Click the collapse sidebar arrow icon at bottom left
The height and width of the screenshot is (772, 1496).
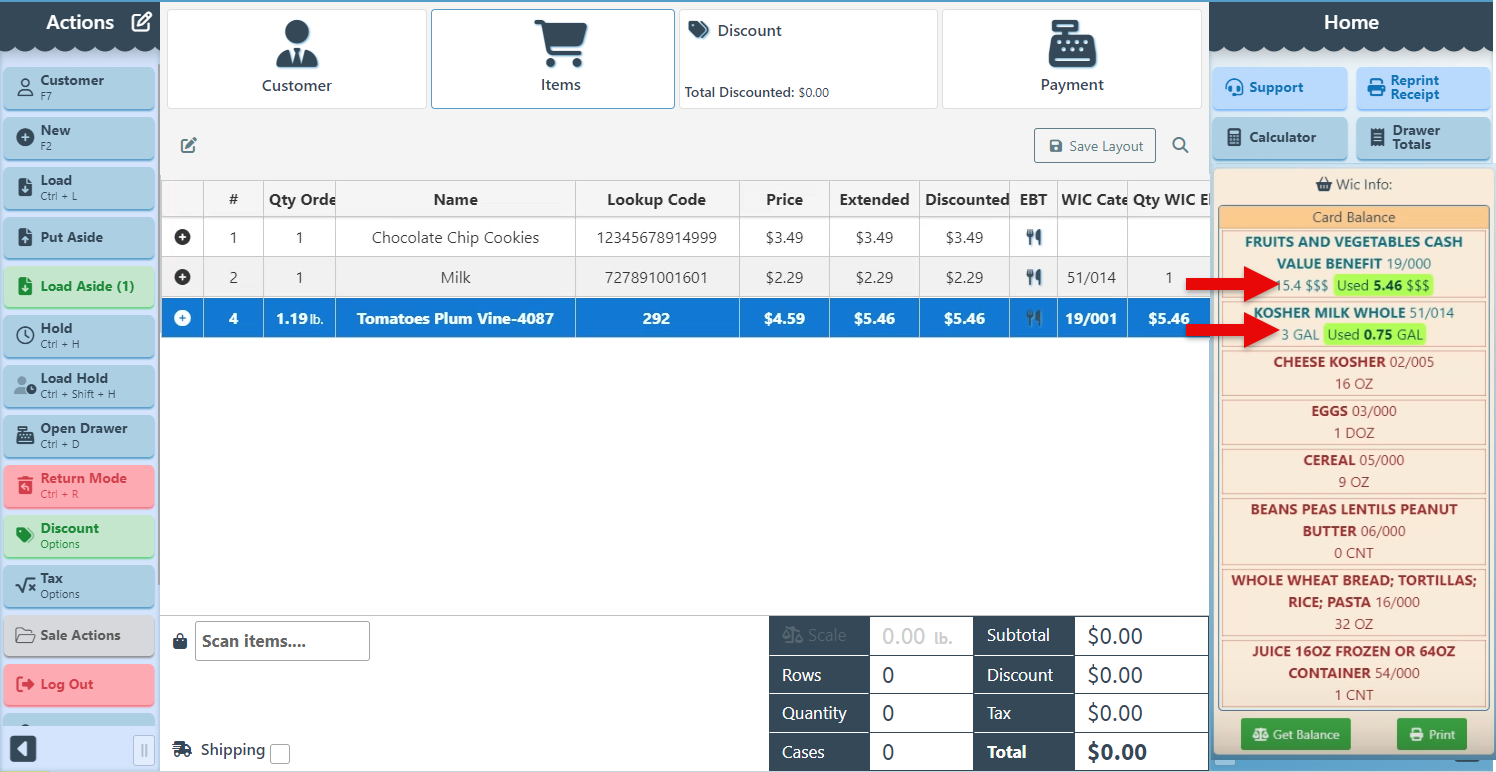pyautogui.click(x=23, y=749)
